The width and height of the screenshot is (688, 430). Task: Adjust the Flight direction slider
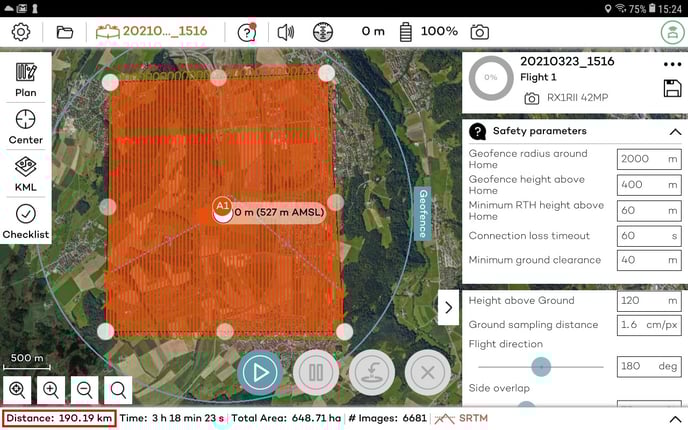(541, 367)
